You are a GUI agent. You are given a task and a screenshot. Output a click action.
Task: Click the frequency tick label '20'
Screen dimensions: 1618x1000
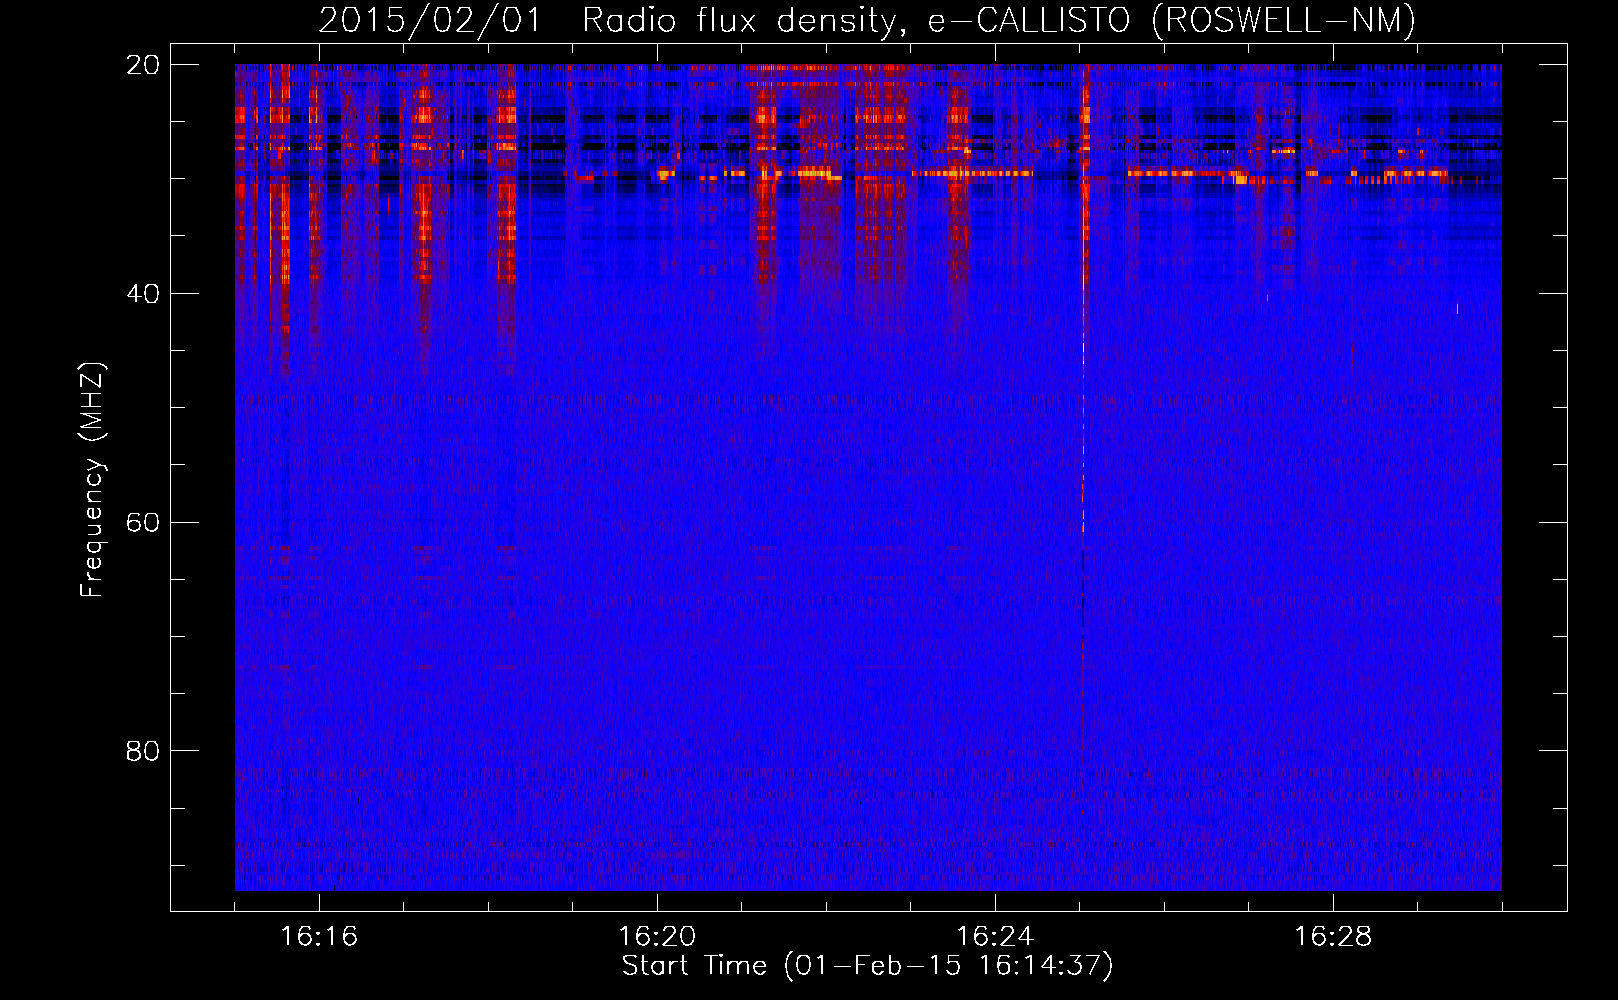click(143, 65)
